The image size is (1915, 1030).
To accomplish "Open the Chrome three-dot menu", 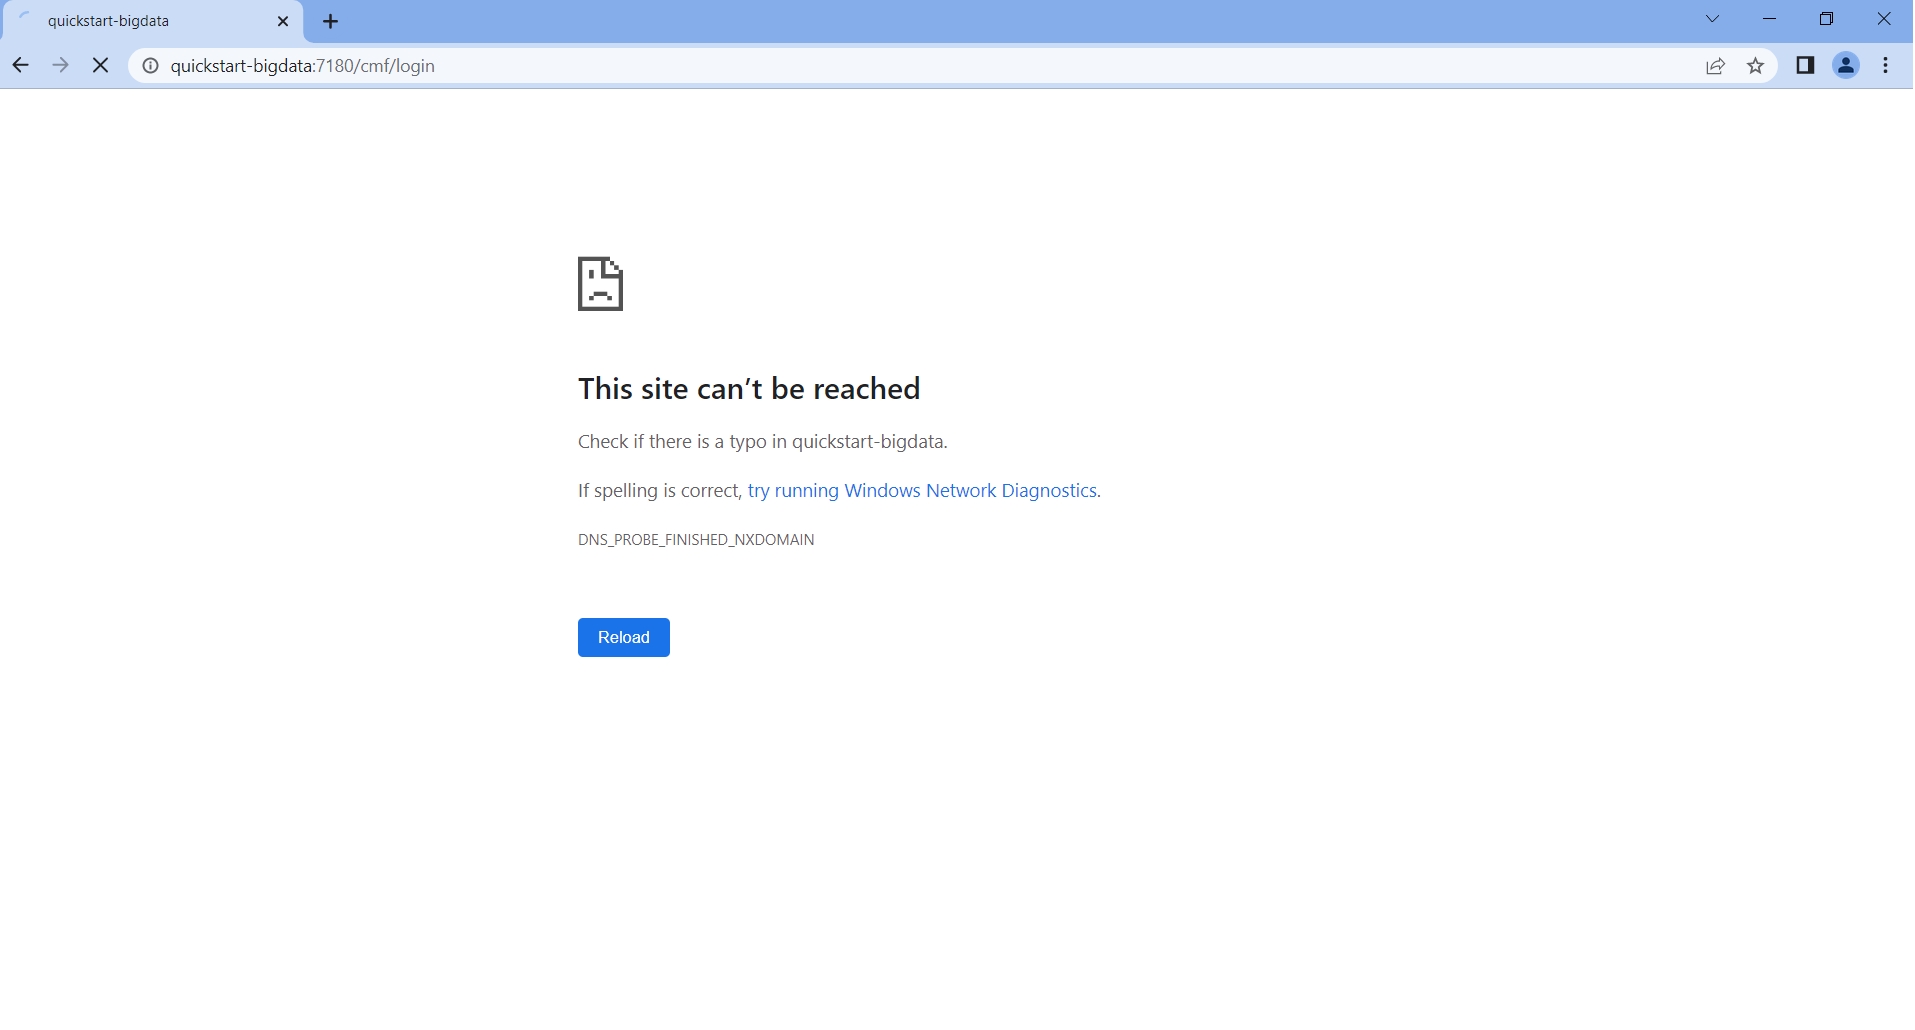I will 1886,66.
